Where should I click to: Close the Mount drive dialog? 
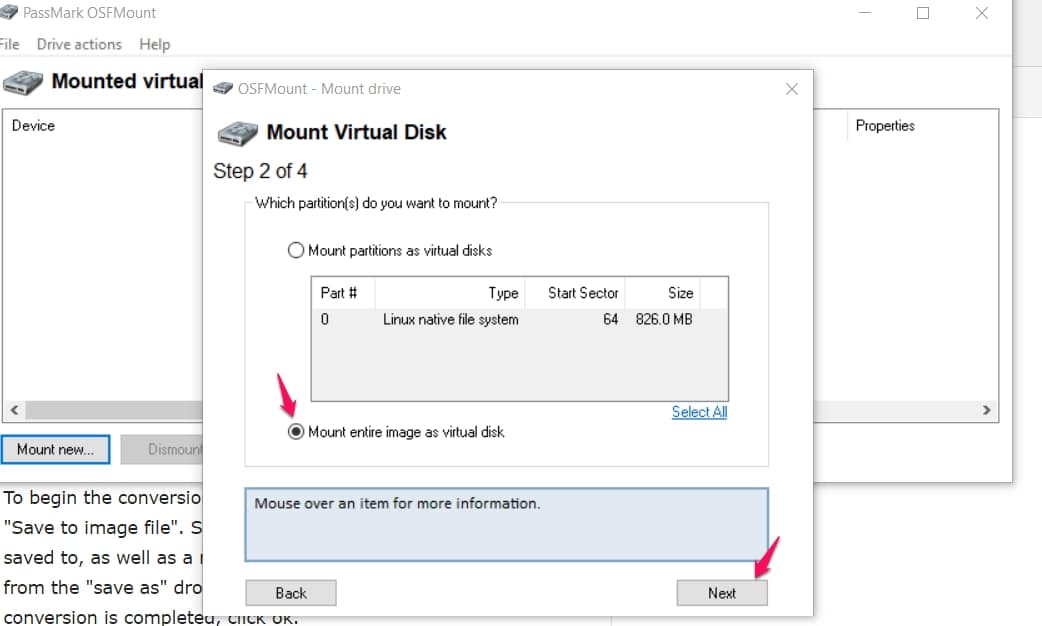791,89
